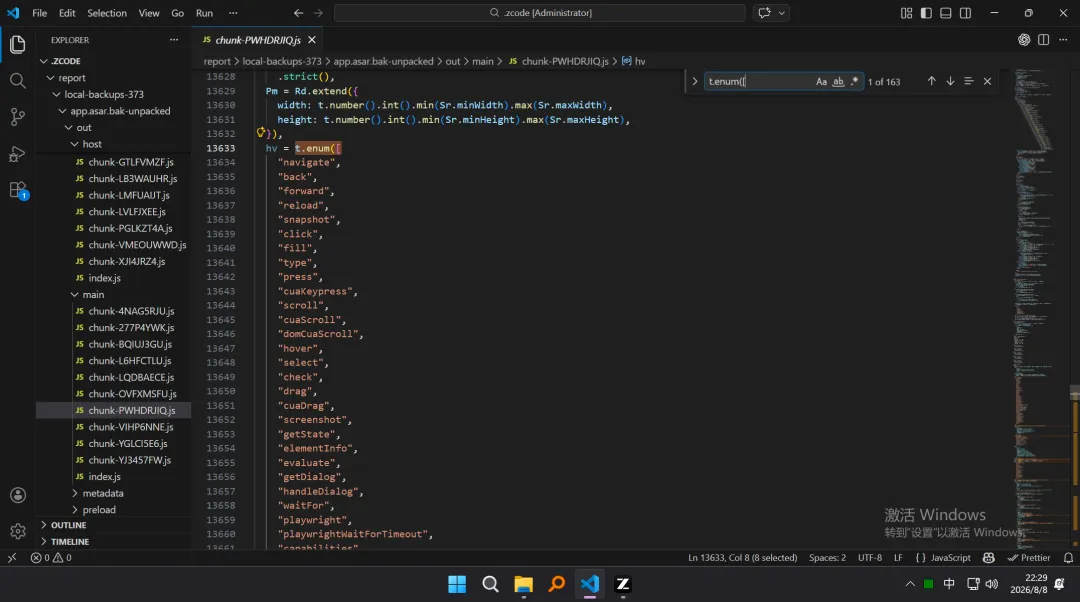1080x602 pixels.
Task: Open the Accounts menu
Action: click(x=18, y=495)
